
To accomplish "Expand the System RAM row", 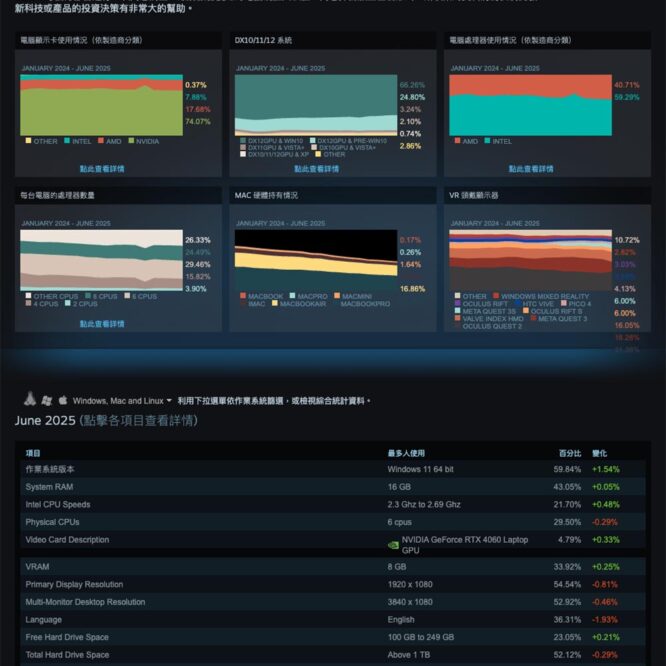I will (x=49, y=487).
